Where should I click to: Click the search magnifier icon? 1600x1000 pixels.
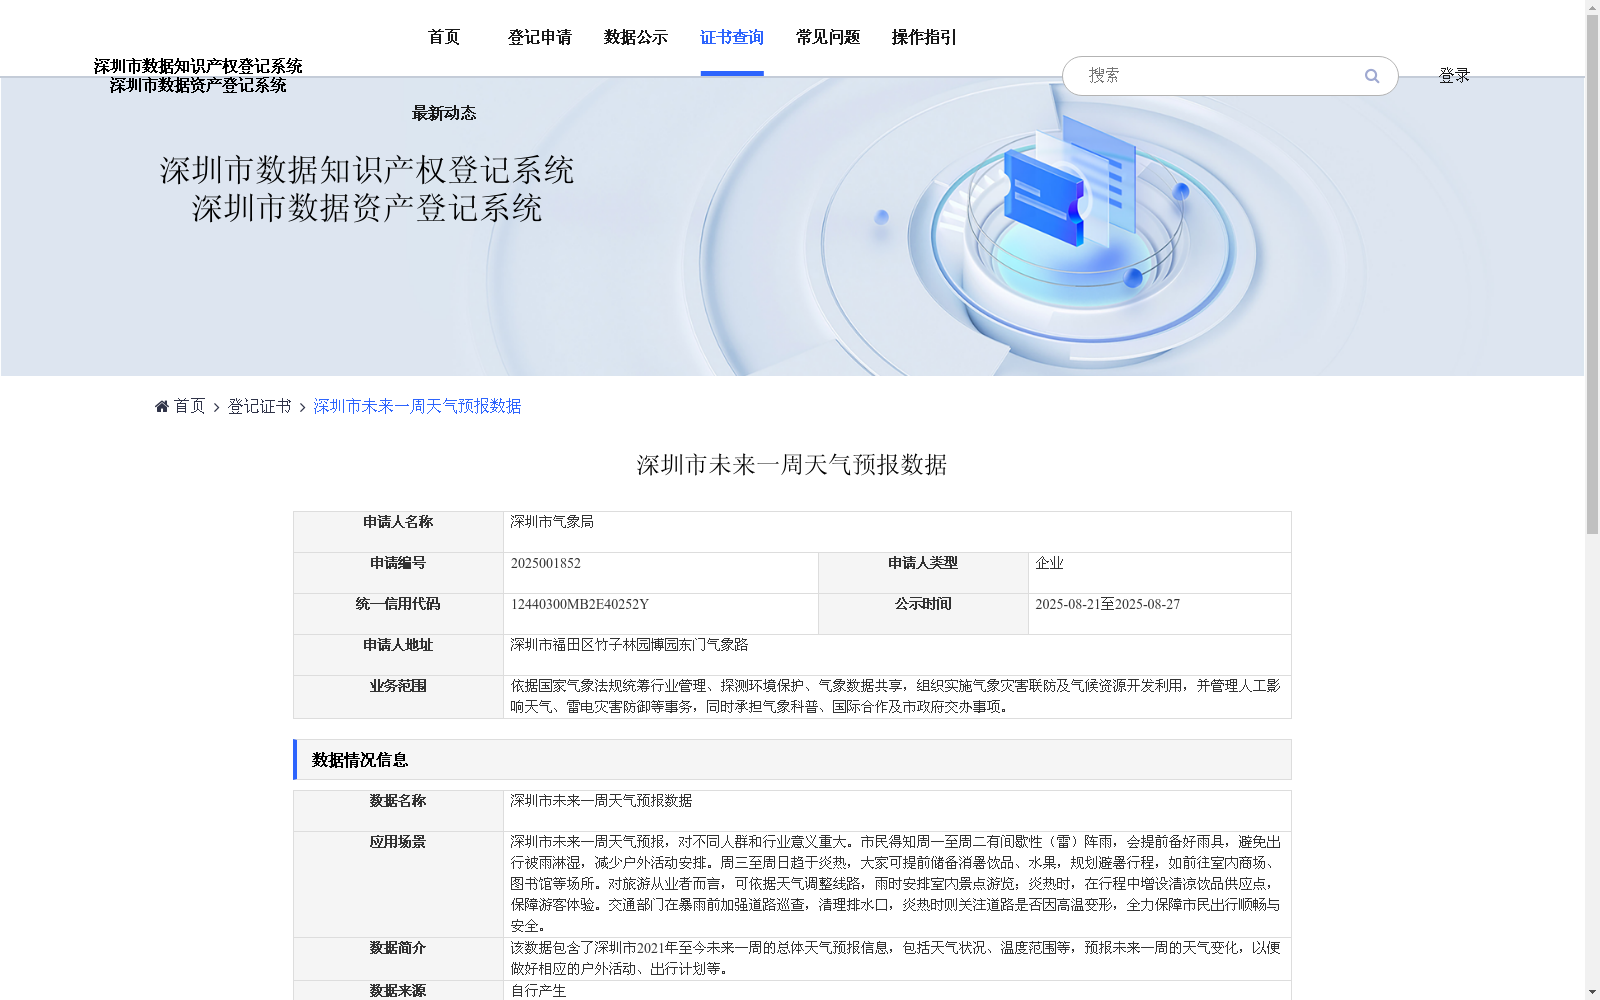click(x=1372, y=76)
